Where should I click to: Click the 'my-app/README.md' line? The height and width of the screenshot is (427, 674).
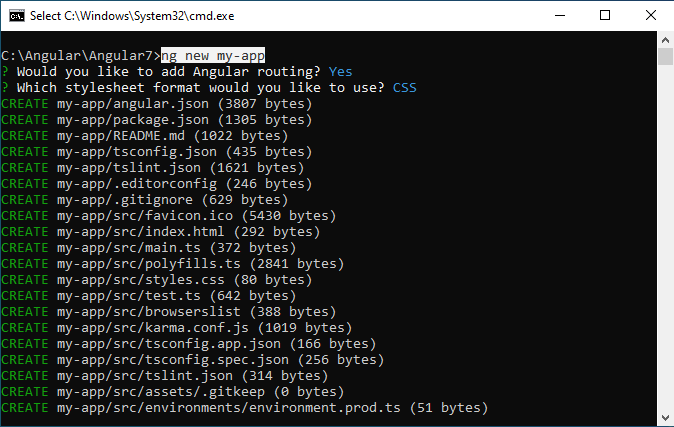144,135
